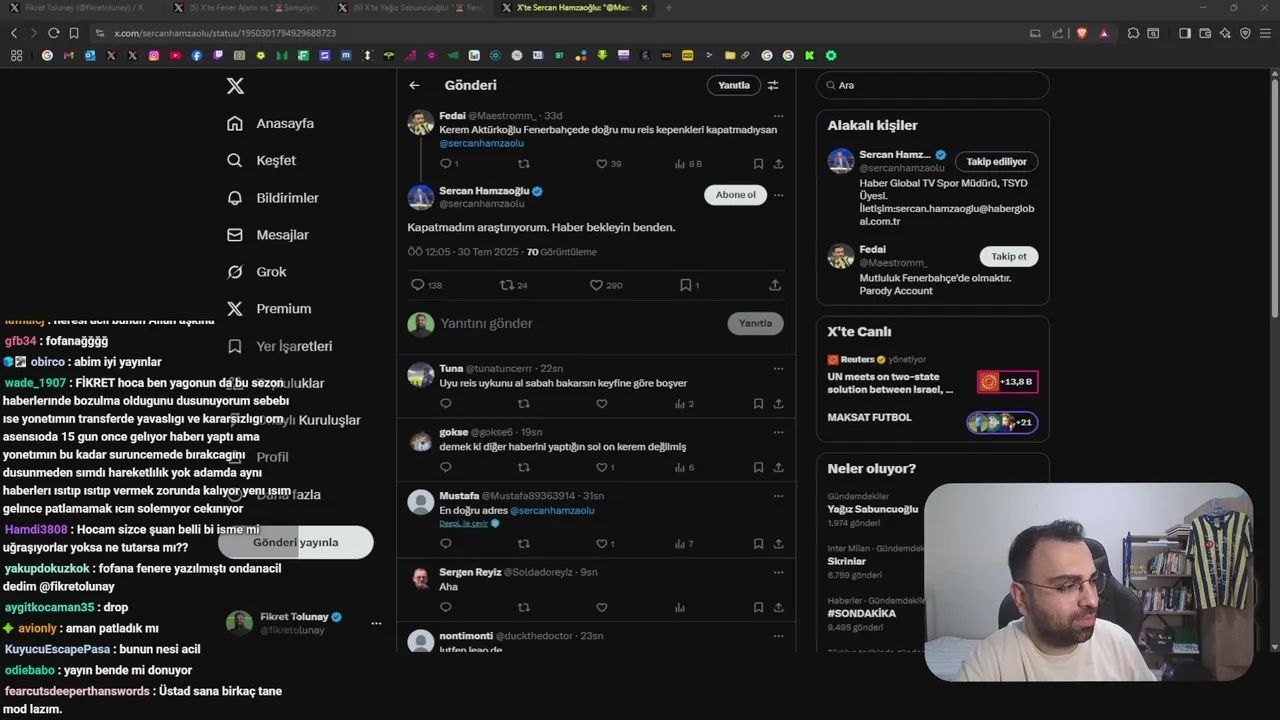Open Brave Shields icon in address bar

click(x=1082, y=33)
